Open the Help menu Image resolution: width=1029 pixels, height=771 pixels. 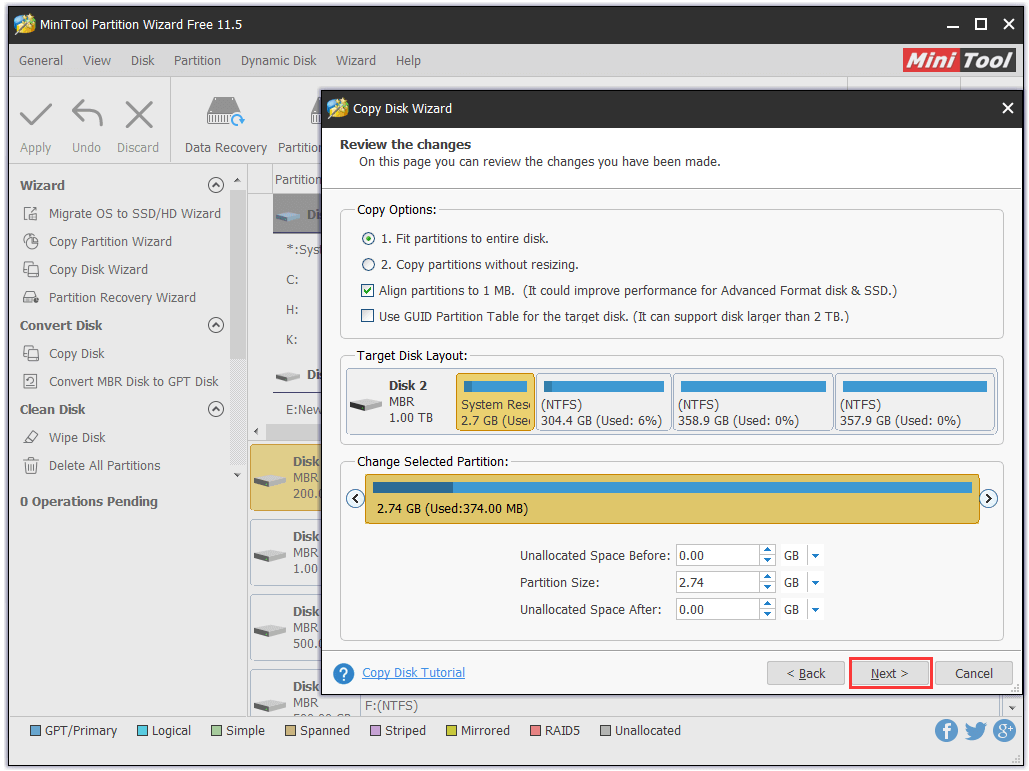point(408,60)
